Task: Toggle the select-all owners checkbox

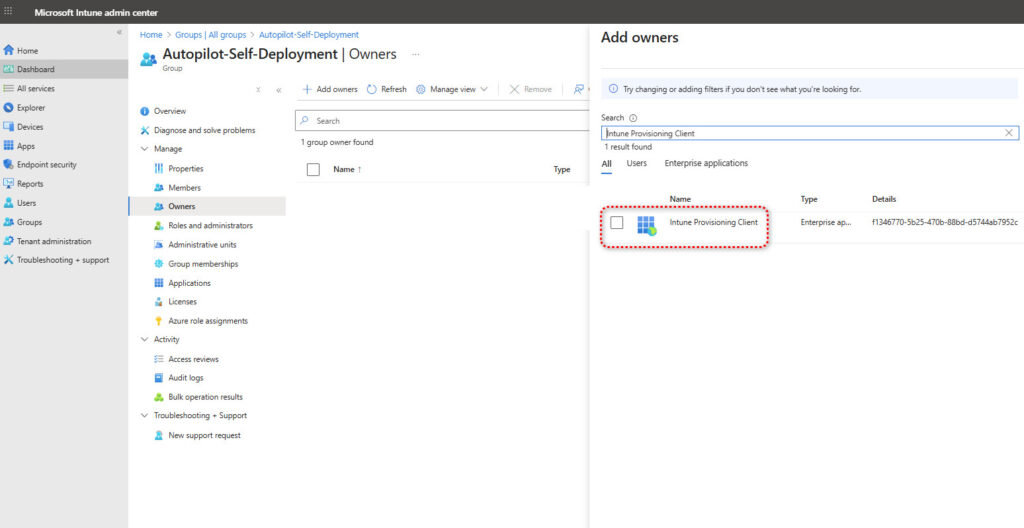Action: click(313, 170)
